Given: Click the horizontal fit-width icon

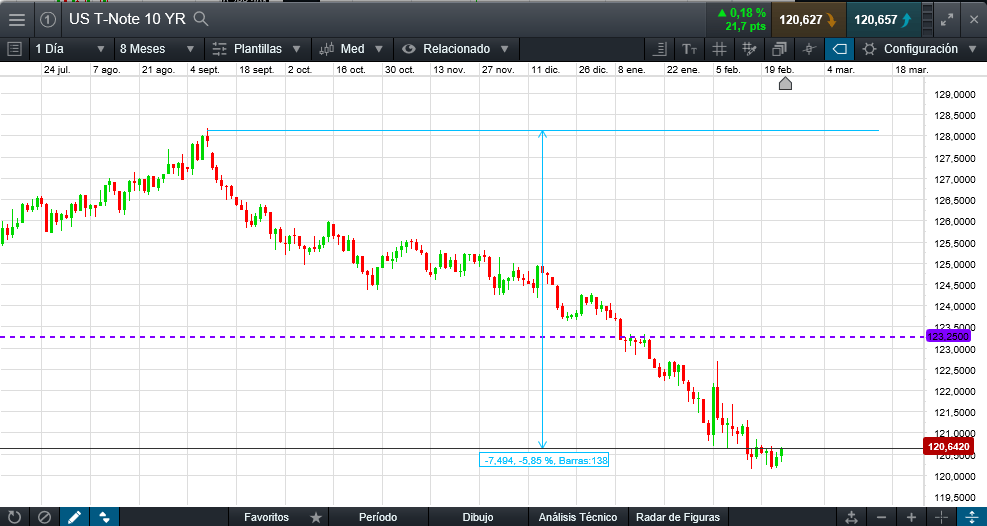Looking at the screenshot, I should coord(851,517).
